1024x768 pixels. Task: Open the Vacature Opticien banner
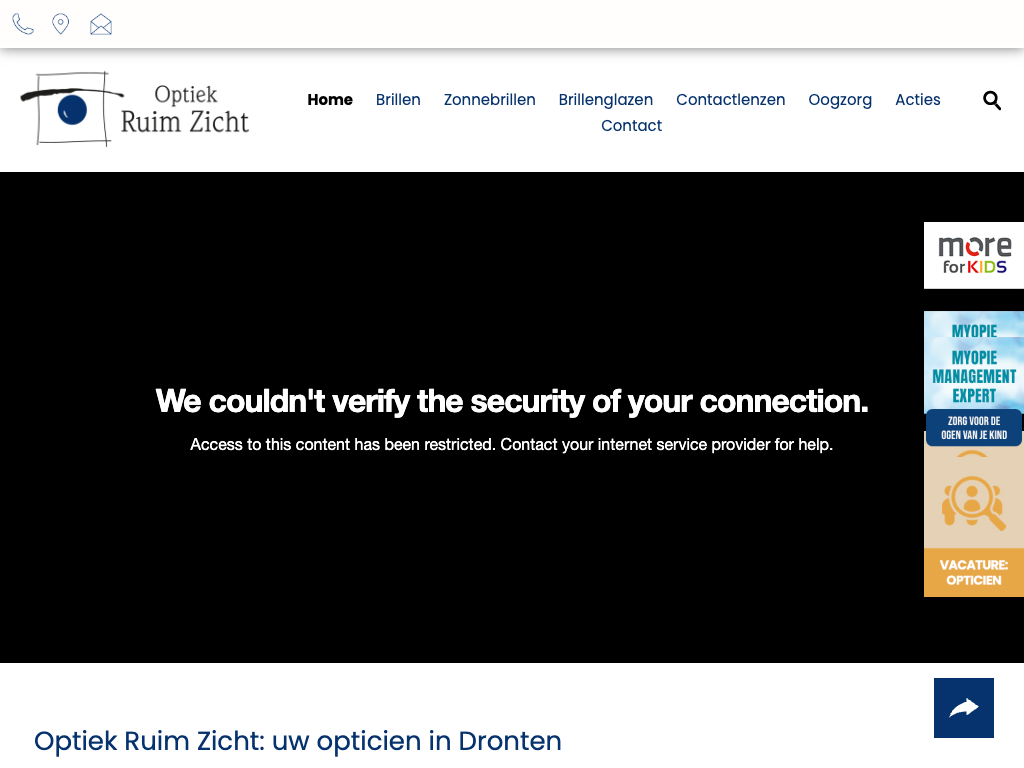point(974,520)
